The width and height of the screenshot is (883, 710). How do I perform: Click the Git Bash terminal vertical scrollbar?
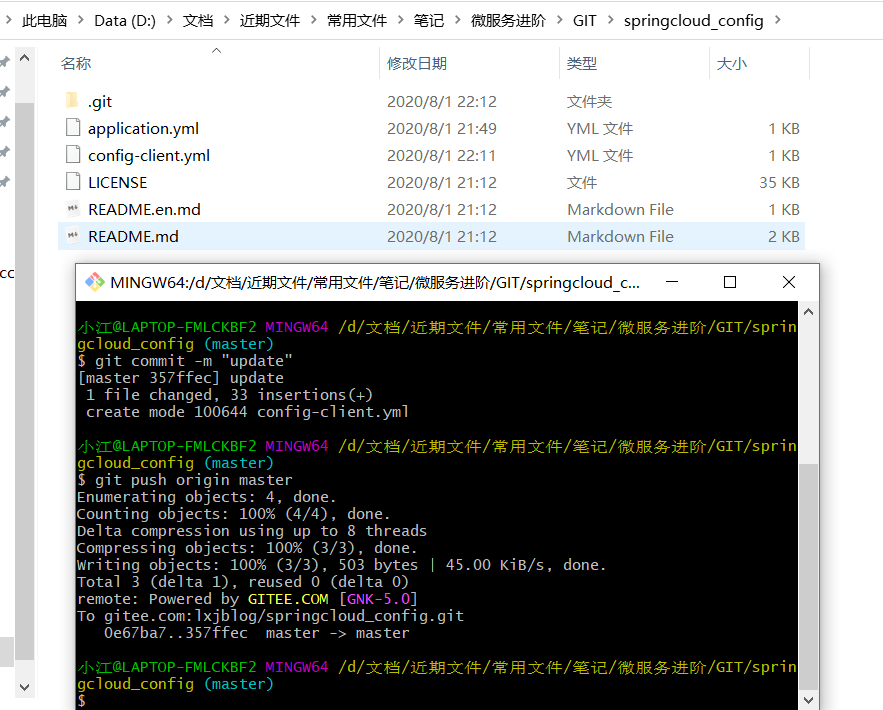coord(808,570)
